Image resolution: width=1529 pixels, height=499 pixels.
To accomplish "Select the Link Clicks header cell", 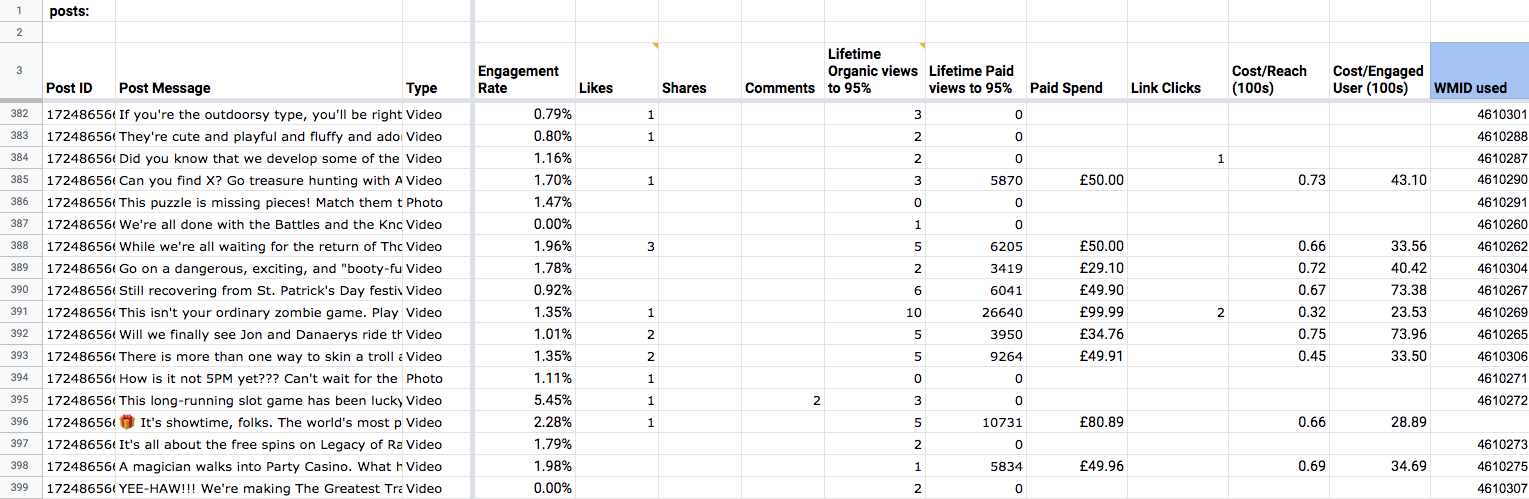I will click(1178, 71).
